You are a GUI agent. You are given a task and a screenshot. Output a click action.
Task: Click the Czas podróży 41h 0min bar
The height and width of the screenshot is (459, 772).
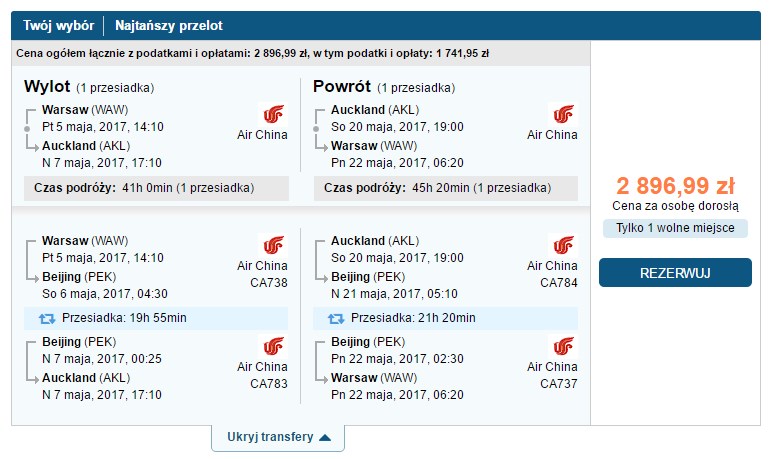(x=157, y=188)
